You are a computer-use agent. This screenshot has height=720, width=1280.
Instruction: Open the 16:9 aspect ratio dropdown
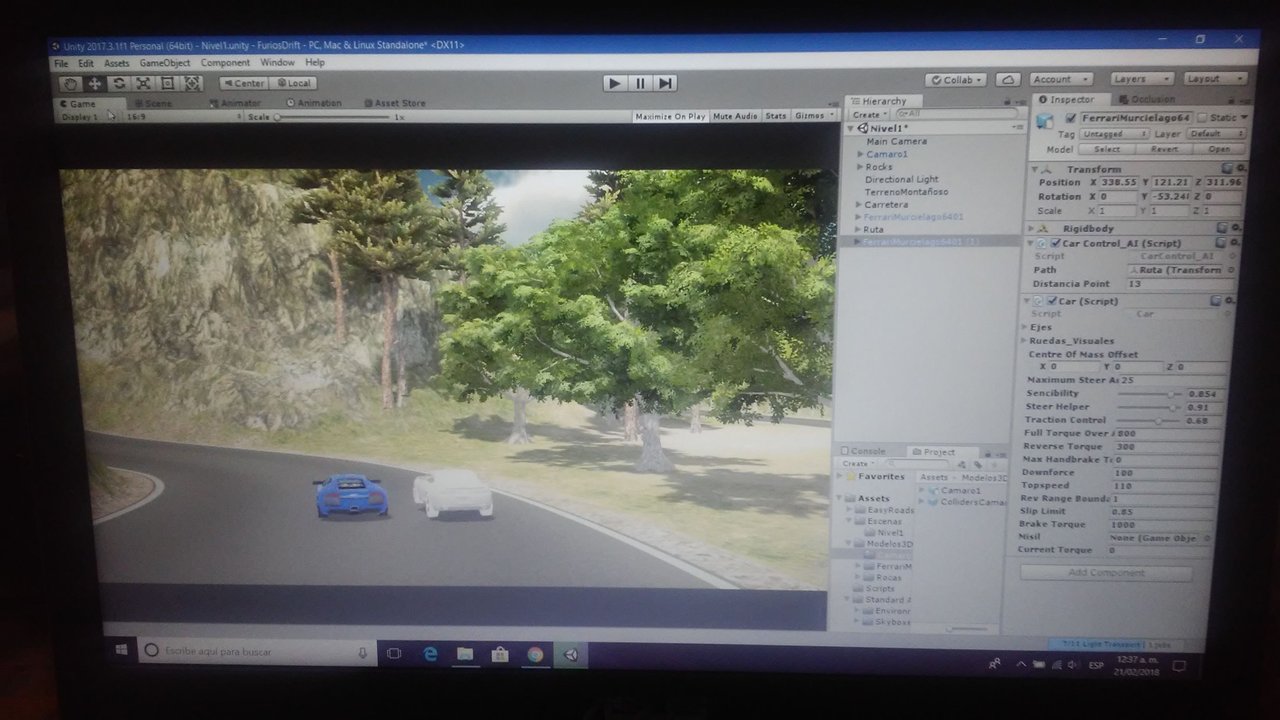coord(182,117)
